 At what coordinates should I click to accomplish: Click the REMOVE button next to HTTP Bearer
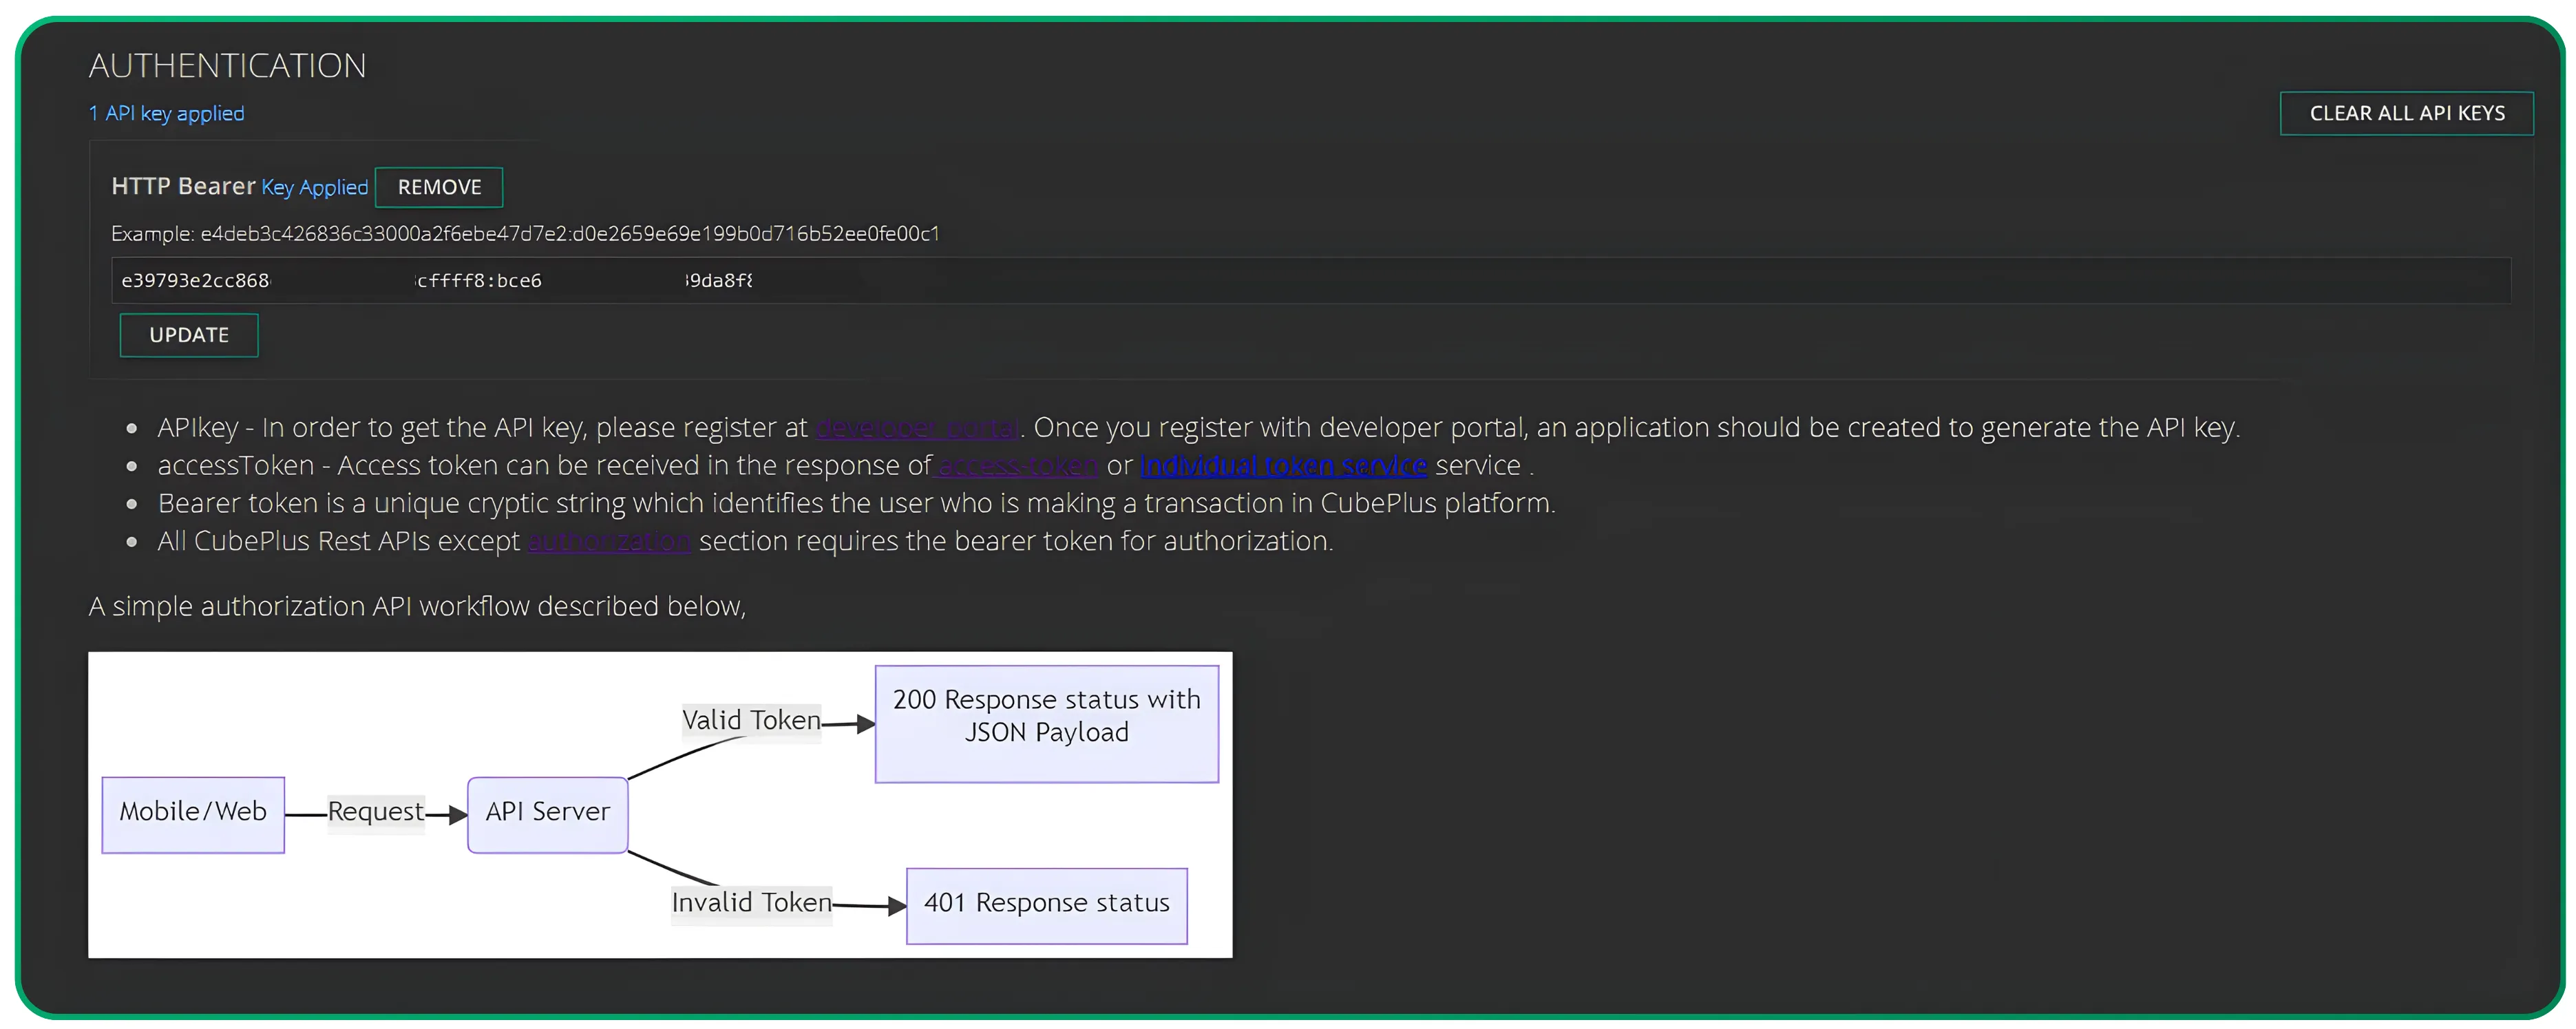click(x=438, y=187)
